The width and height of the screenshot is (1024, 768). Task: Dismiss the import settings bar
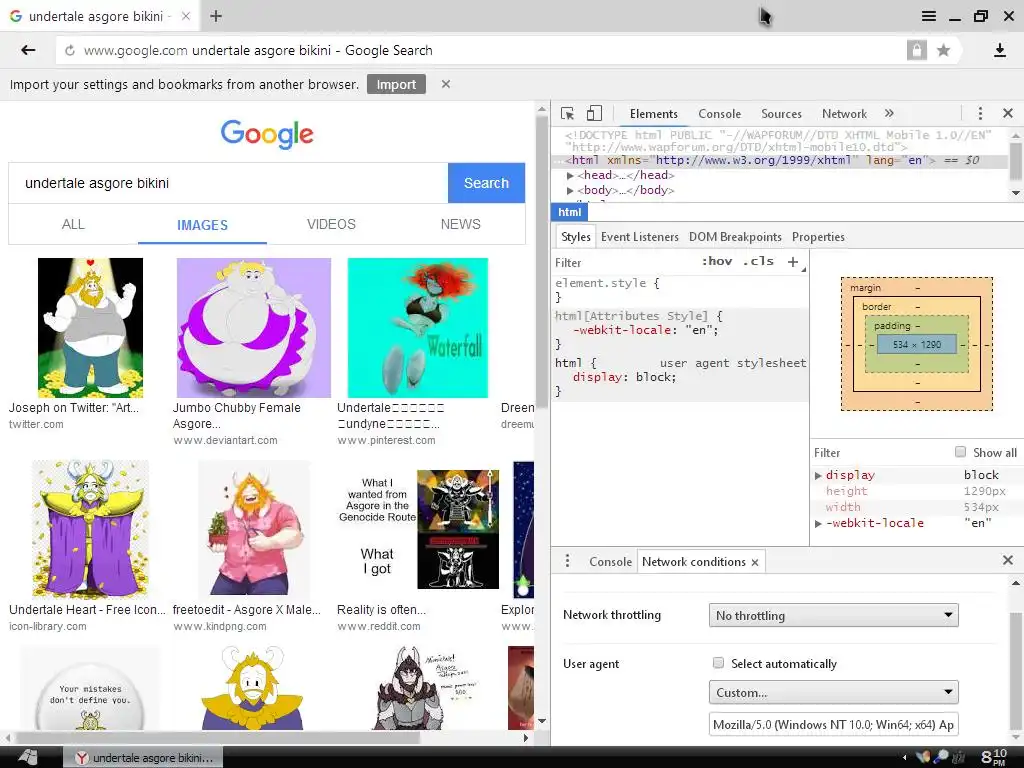[x=445, y=84]
